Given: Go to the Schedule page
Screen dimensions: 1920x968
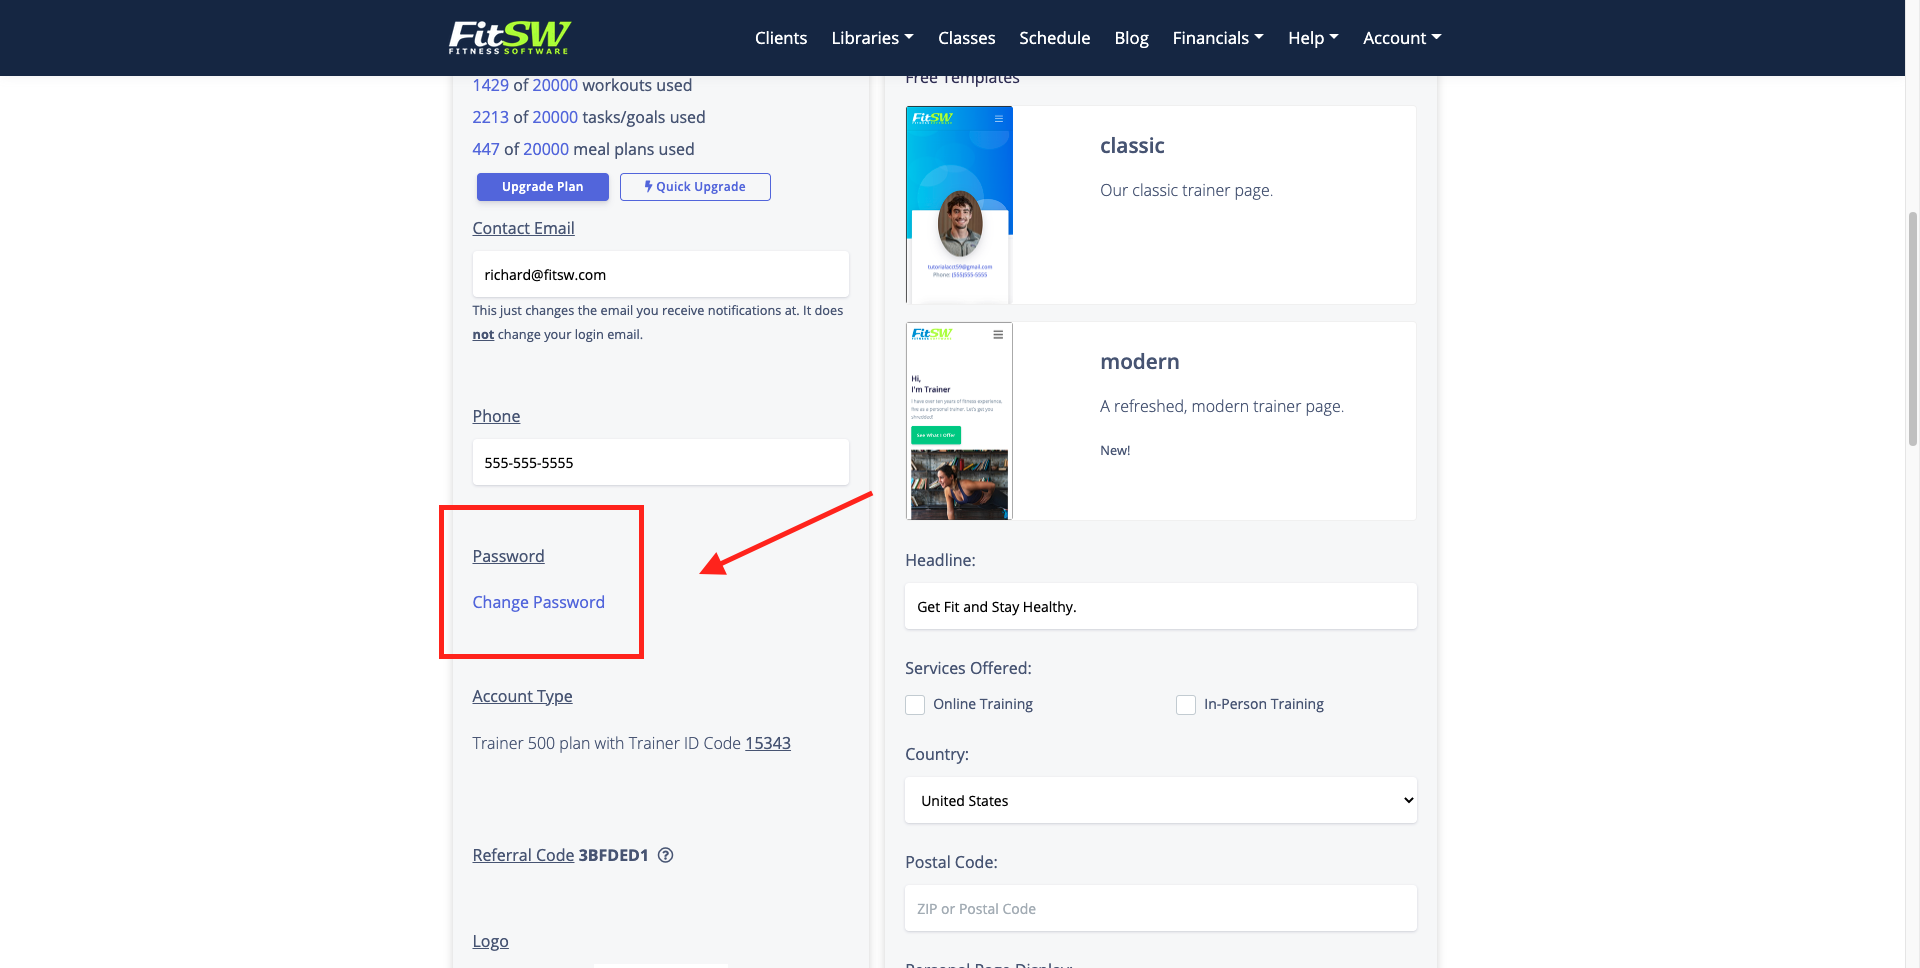Looking at the screenshot, I should click(1054, 37).
